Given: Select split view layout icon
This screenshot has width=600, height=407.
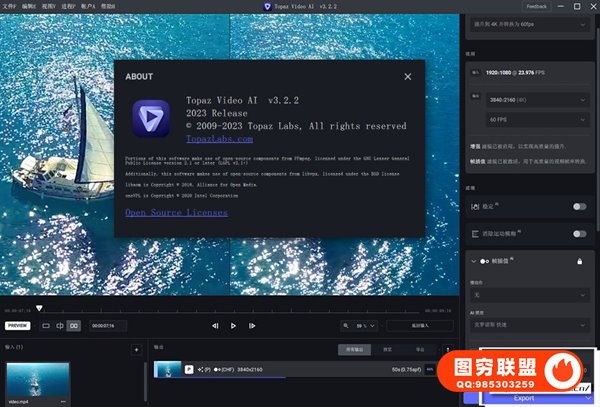Looking at the screenshot, I should [x=59, y=326].
